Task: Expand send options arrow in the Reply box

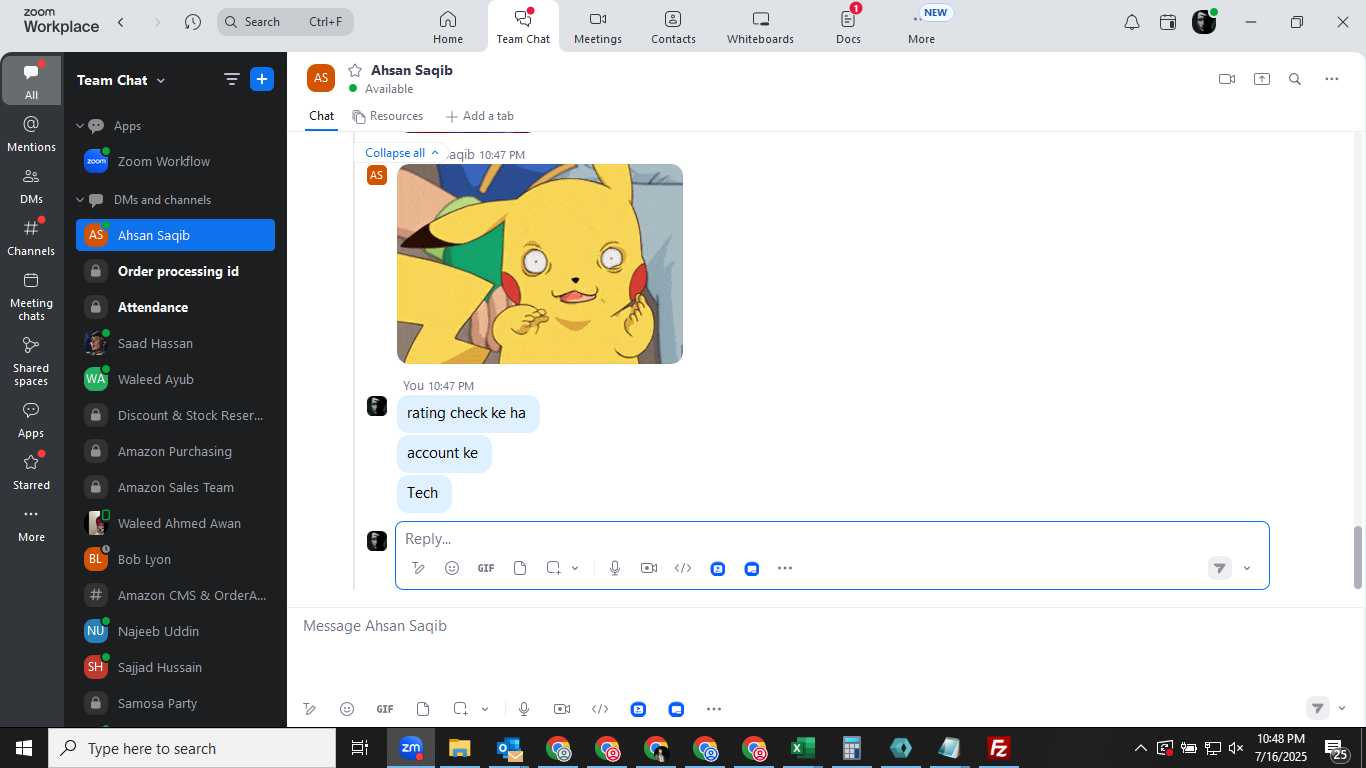Action: (1247, 568)
